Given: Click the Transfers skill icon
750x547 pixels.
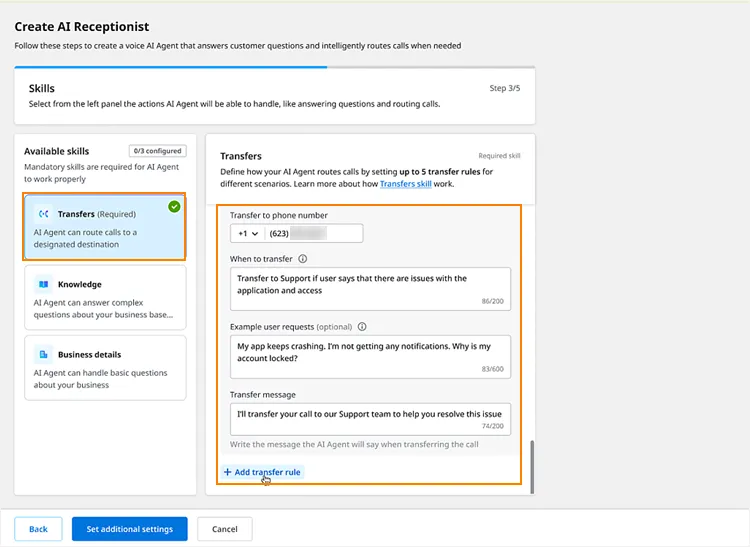Looking at the screenshot, I should pos(44,214).
